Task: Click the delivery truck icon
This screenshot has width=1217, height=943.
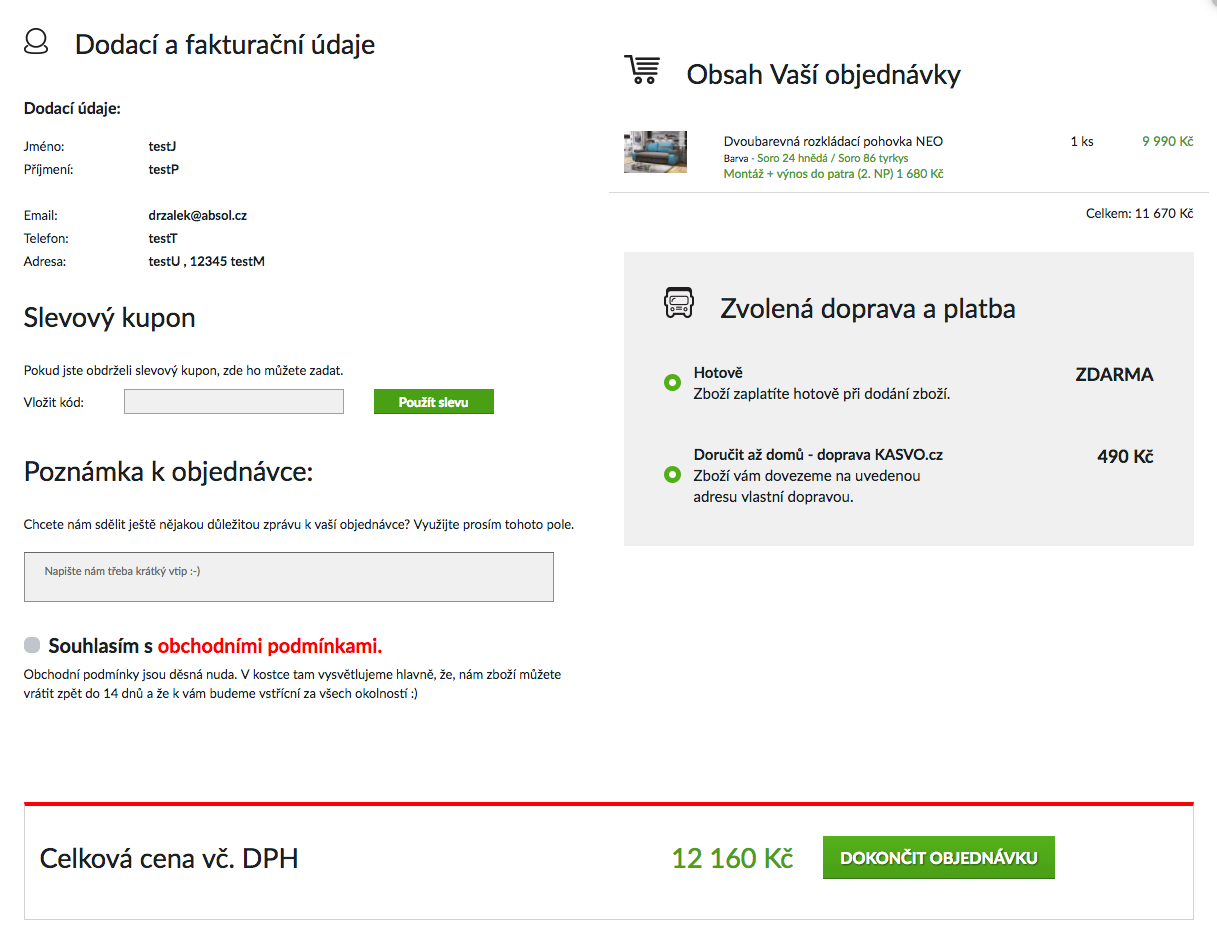Action: point(679,303)
